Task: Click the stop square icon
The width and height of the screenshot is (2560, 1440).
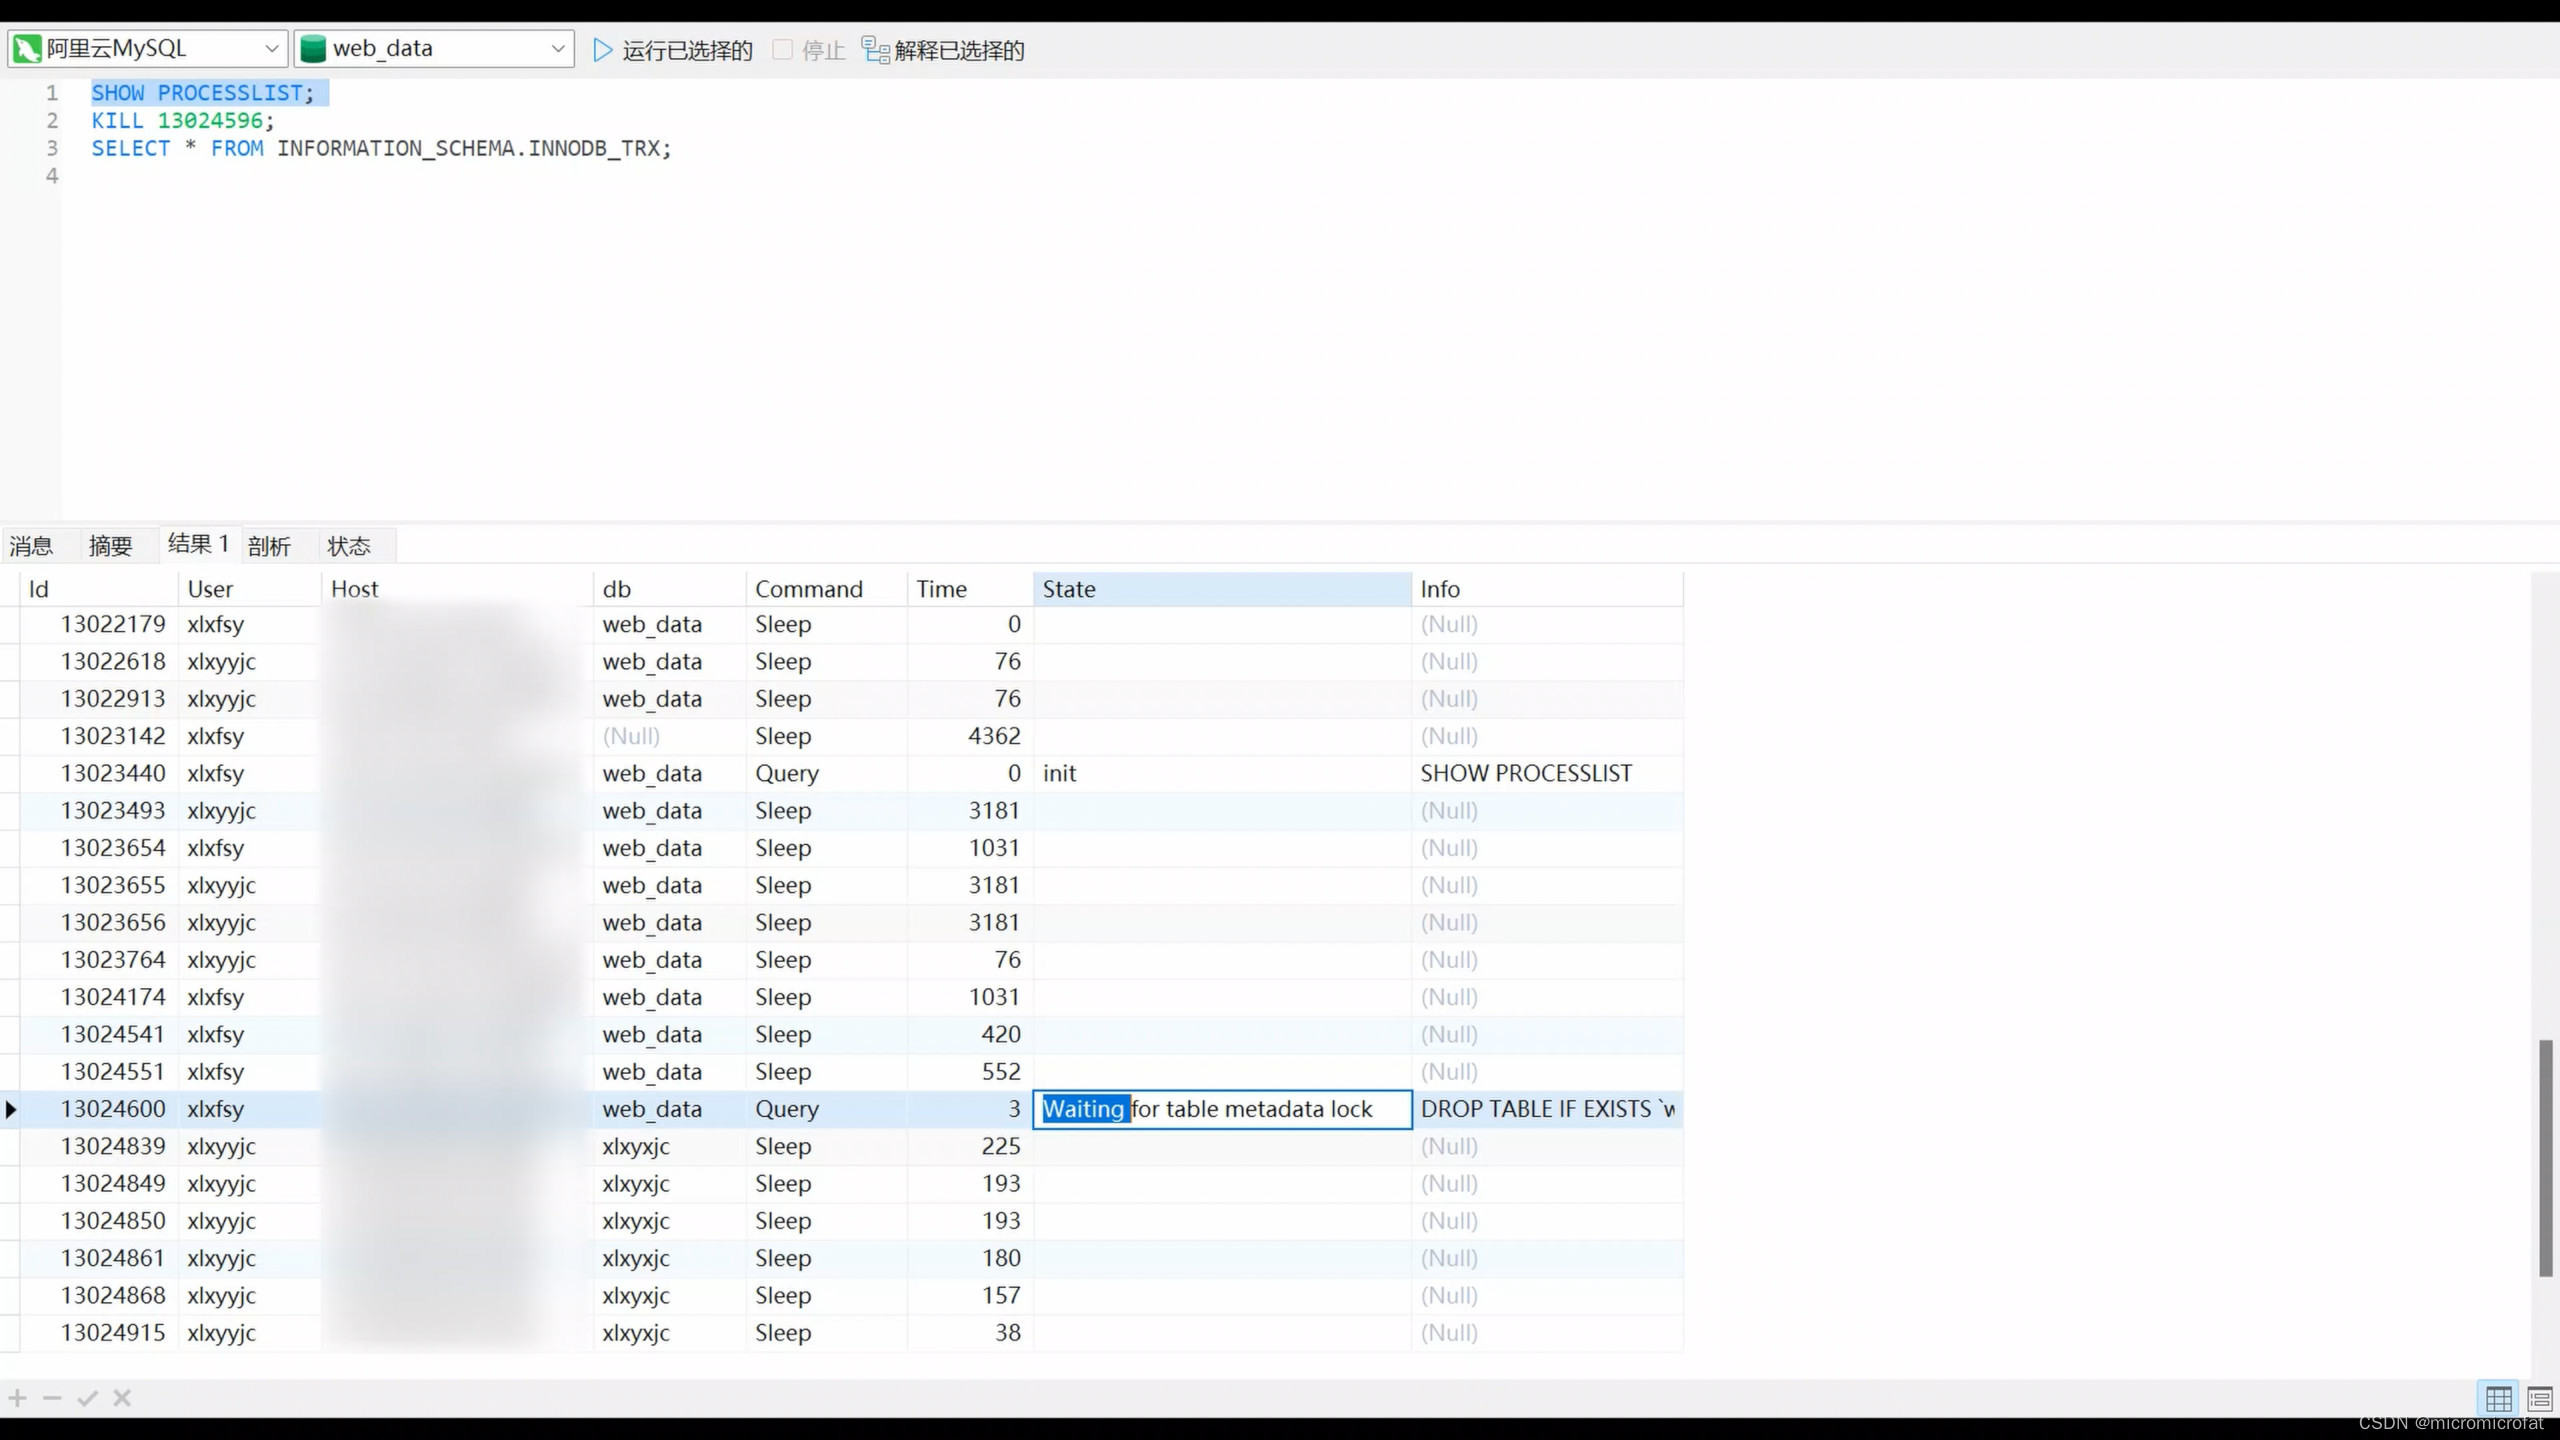Action: [782, 49]
